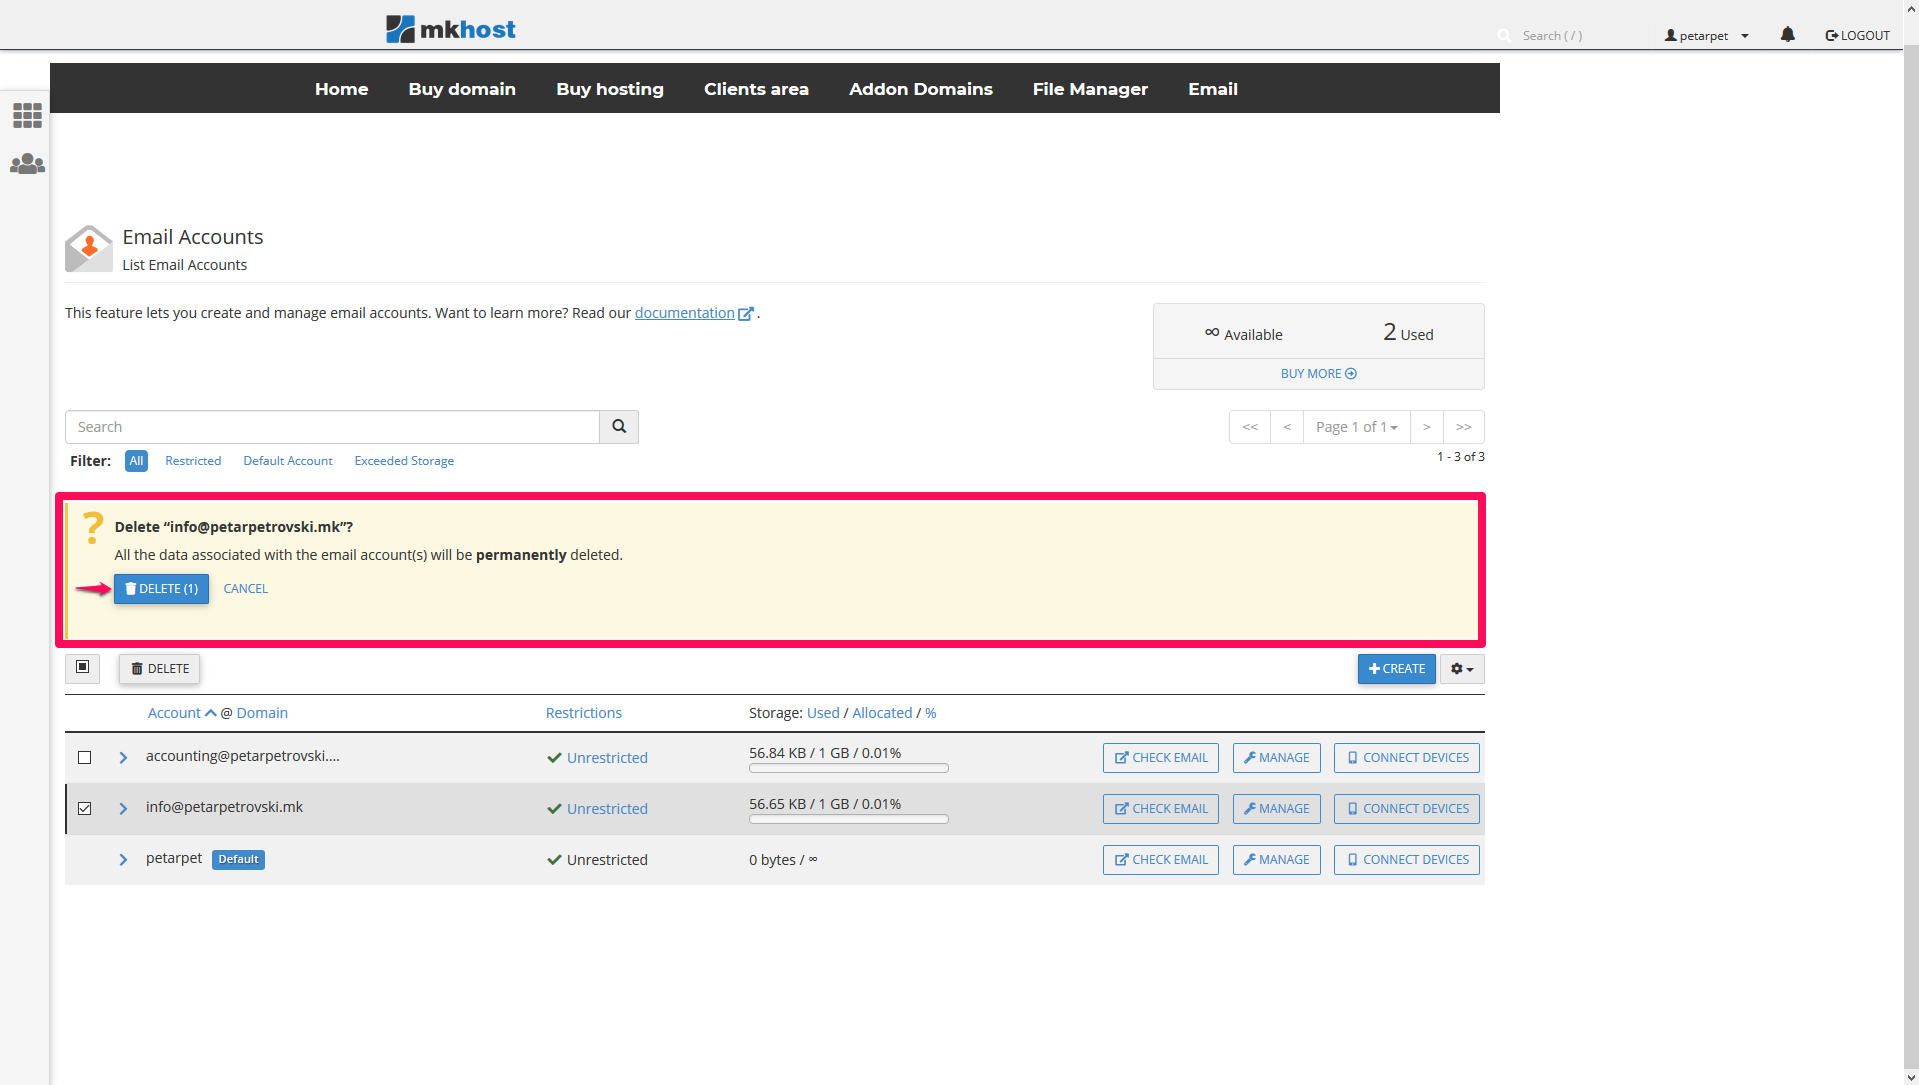This screenshot has height=1085, width=1919.
Task: Open the Page 1 of 1 dropdown
Action: (1356, 427)
